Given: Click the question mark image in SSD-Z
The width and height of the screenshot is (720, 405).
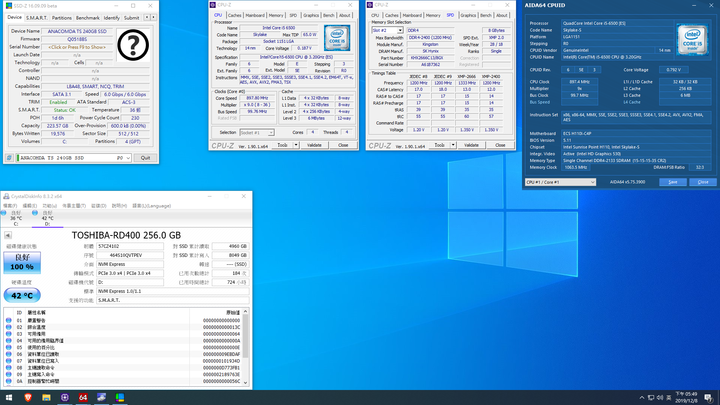Looking at the screenshot, I should 133,45.
